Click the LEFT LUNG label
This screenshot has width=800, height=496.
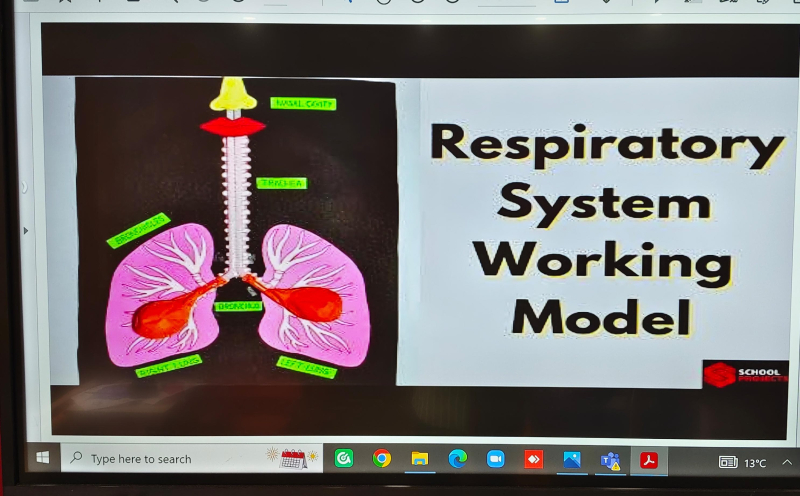coord(307,367)
